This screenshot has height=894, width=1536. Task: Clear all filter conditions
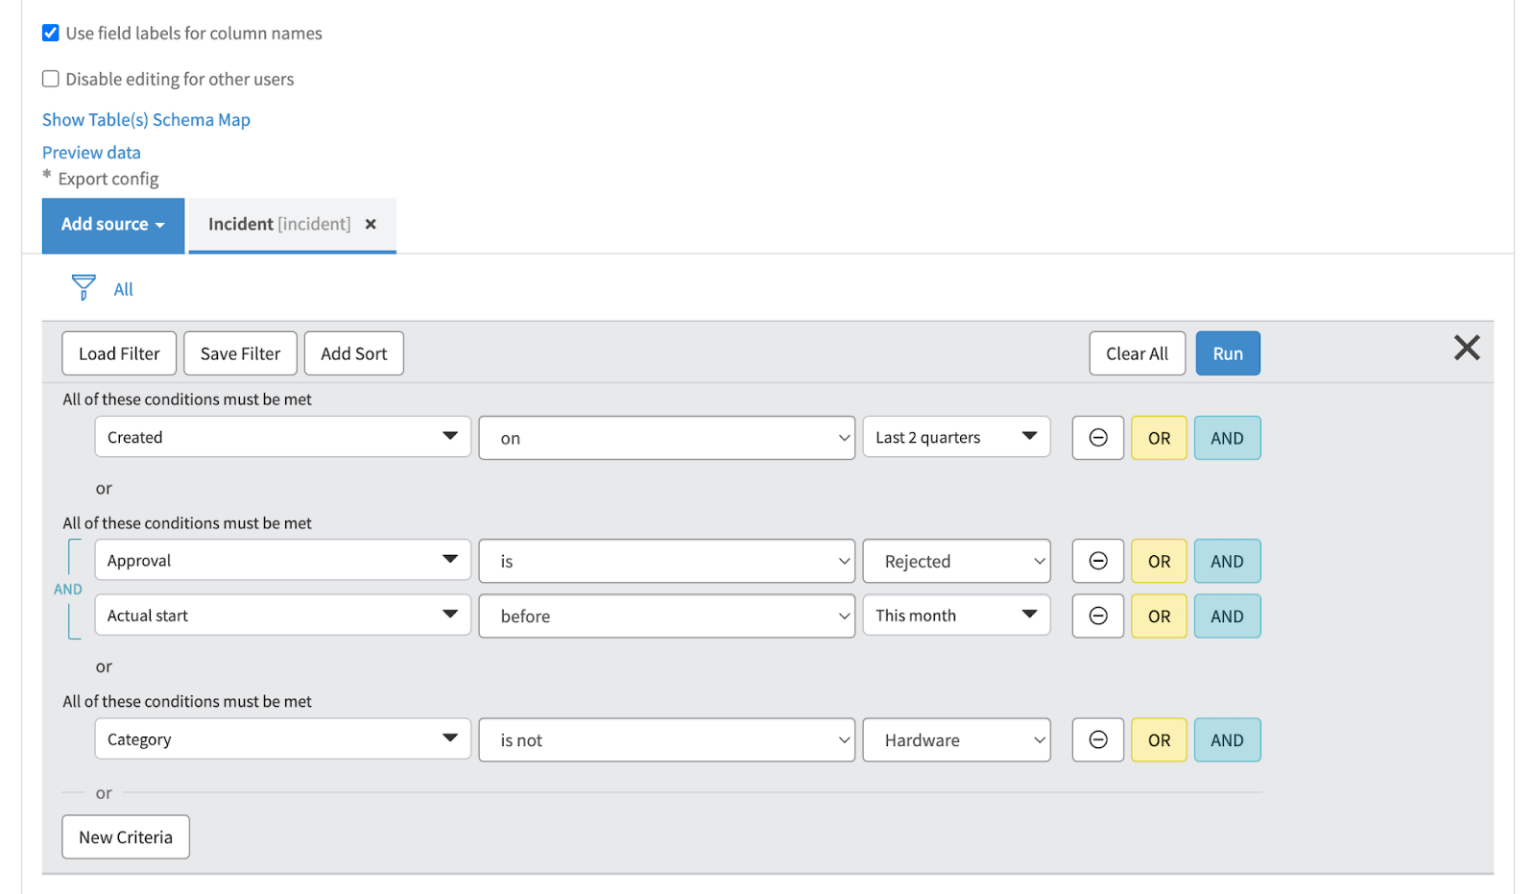tap(1137, 352)
